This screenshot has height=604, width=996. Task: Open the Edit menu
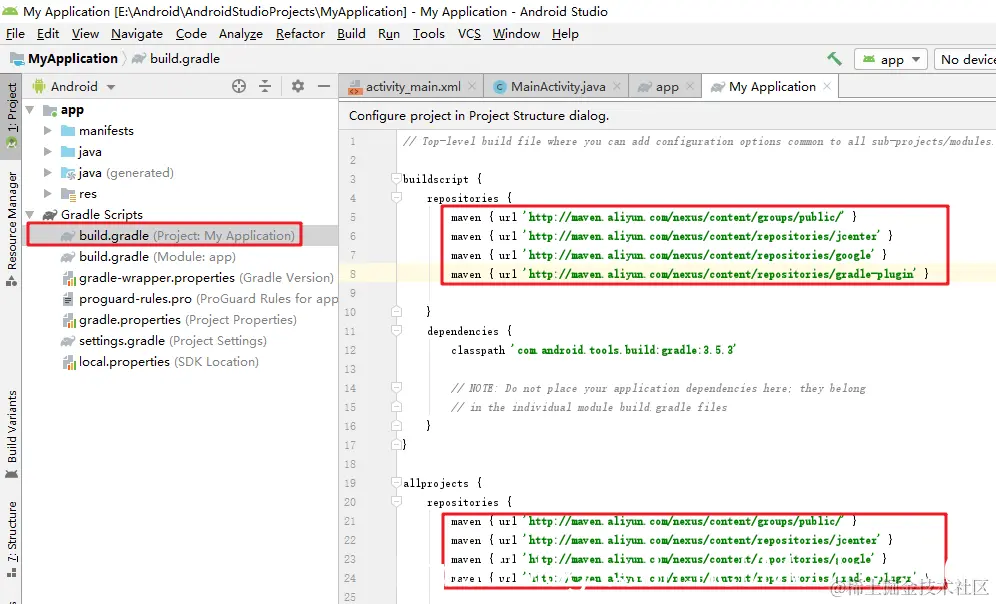coord(48,34)
